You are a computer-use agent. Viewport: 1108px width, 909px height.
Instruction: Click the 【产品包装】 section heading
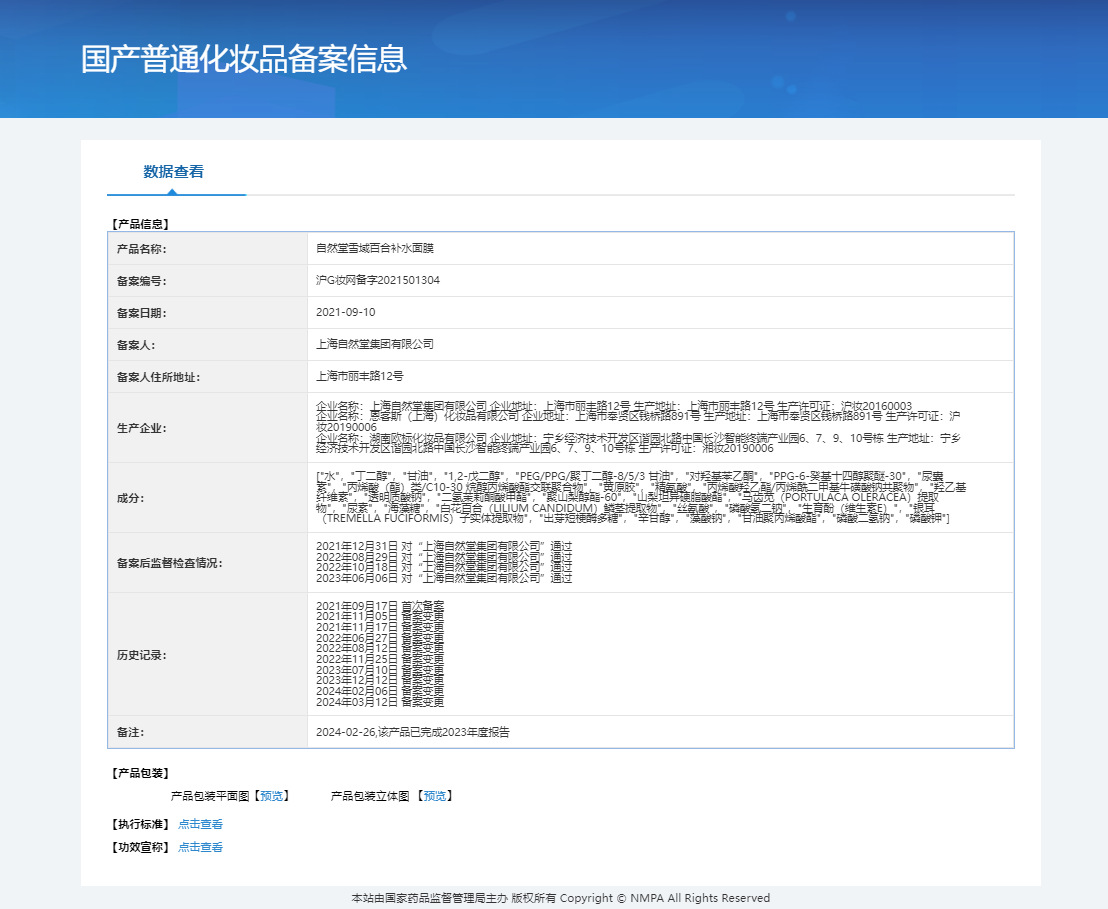(x=140, y=773)
